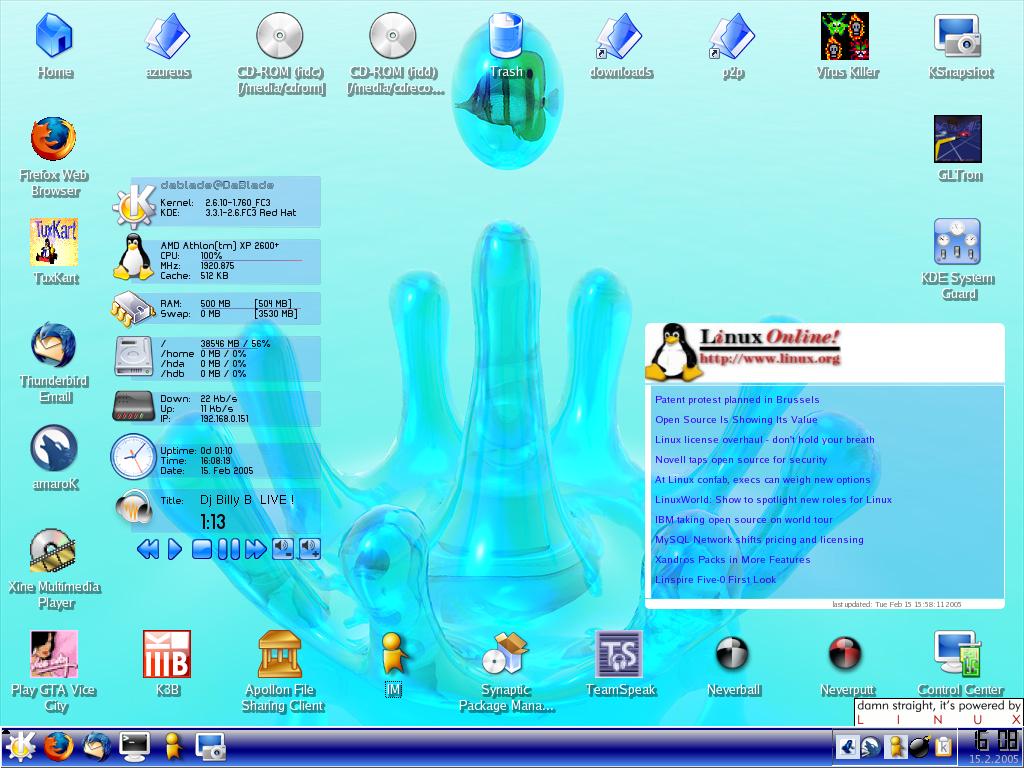The width and height of the screenshot is (1024, 768).
Task: Launch Neverball game icon
Action: 732,654
